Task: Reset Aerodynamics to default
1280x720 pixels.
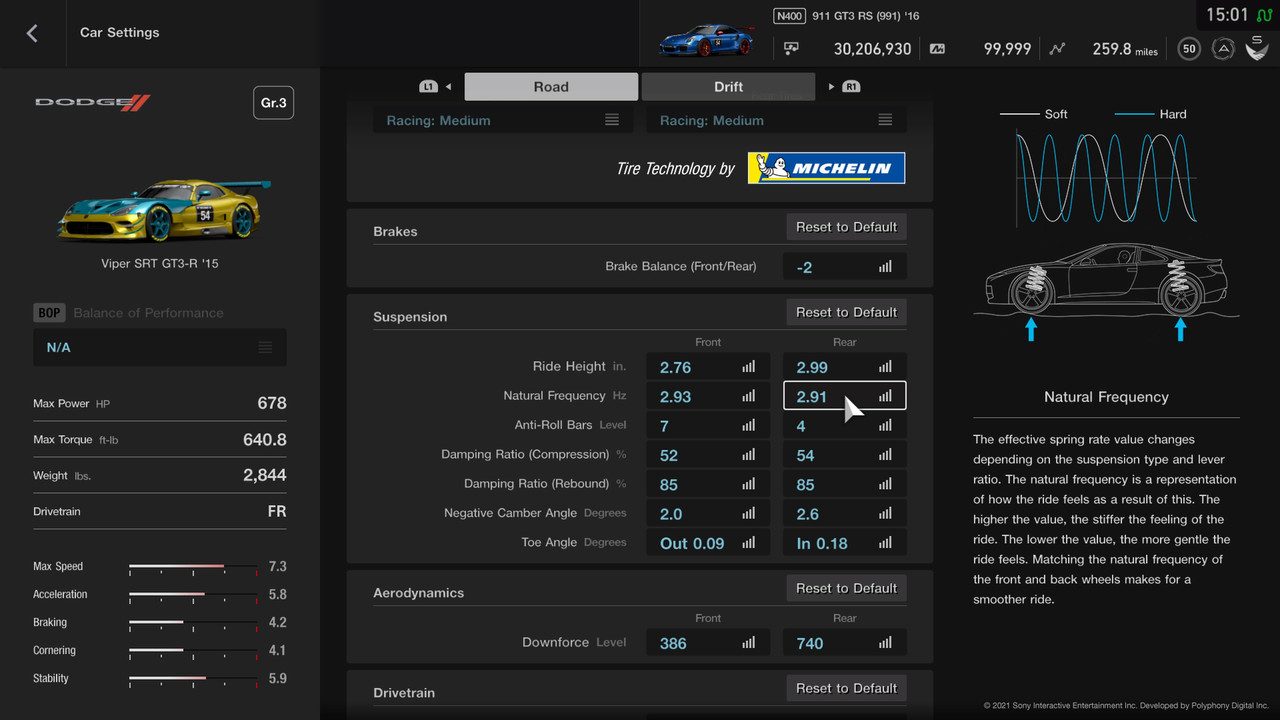Action: coord(846,588)
